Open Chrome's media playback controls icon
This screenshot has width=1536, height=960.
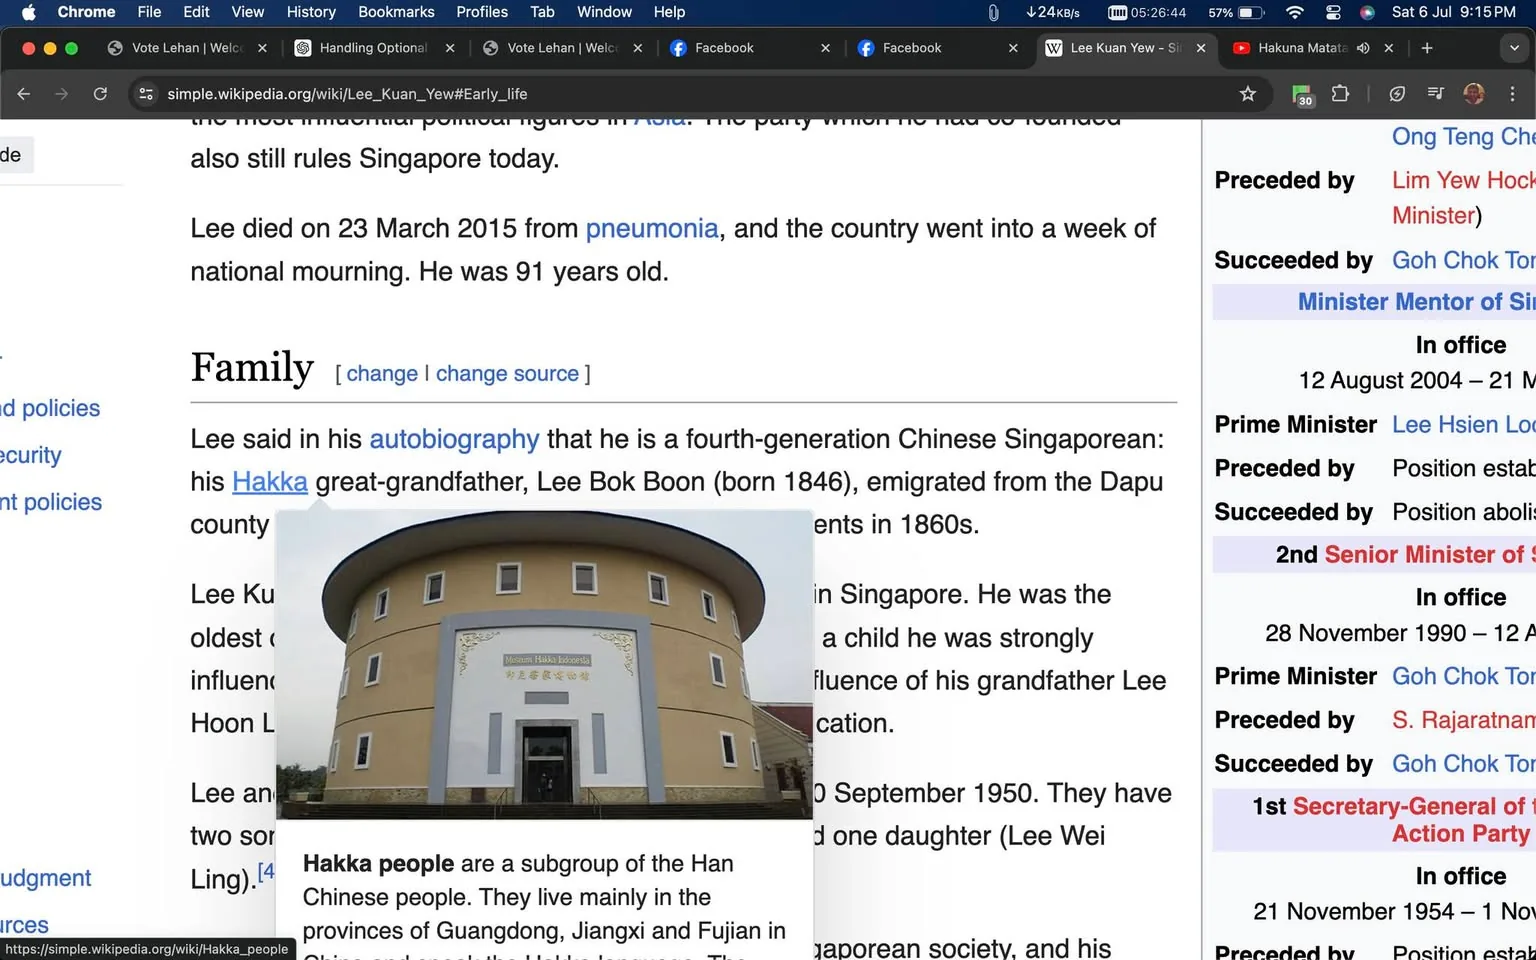[1434, 93]
